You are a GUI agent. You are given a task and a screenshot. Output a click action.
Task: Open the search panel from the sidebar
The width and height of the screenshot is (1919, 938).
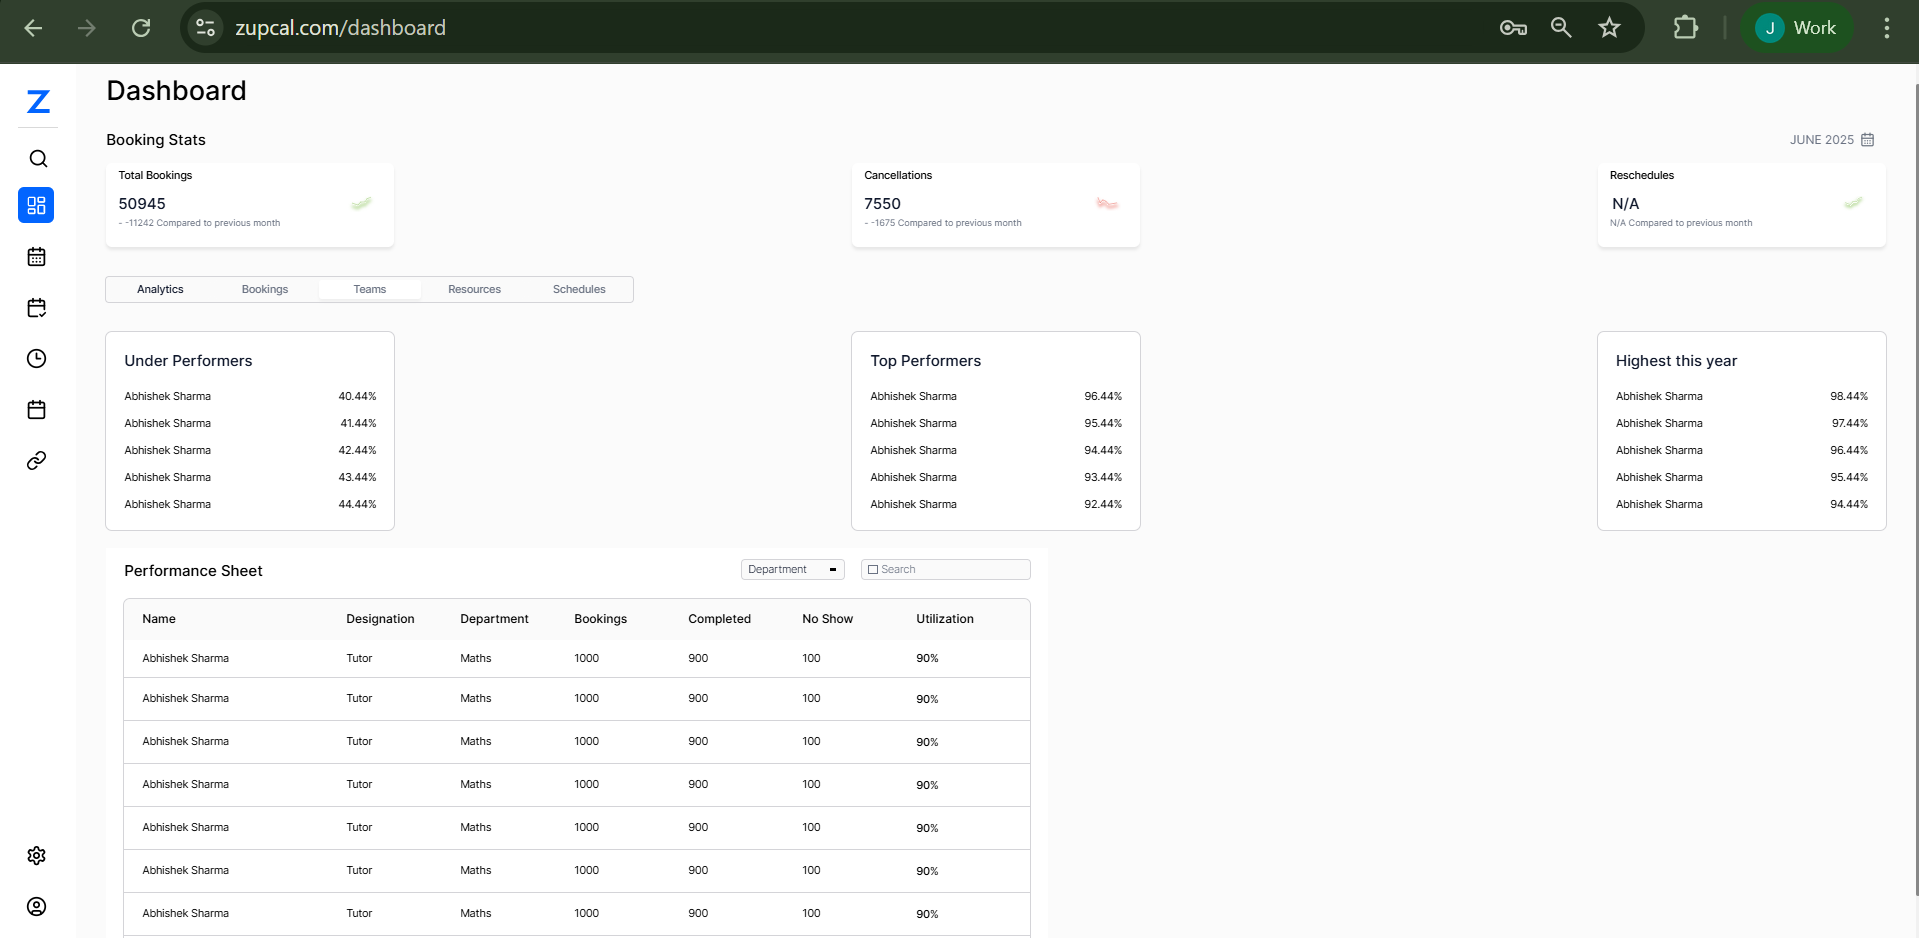click(37, 158)
